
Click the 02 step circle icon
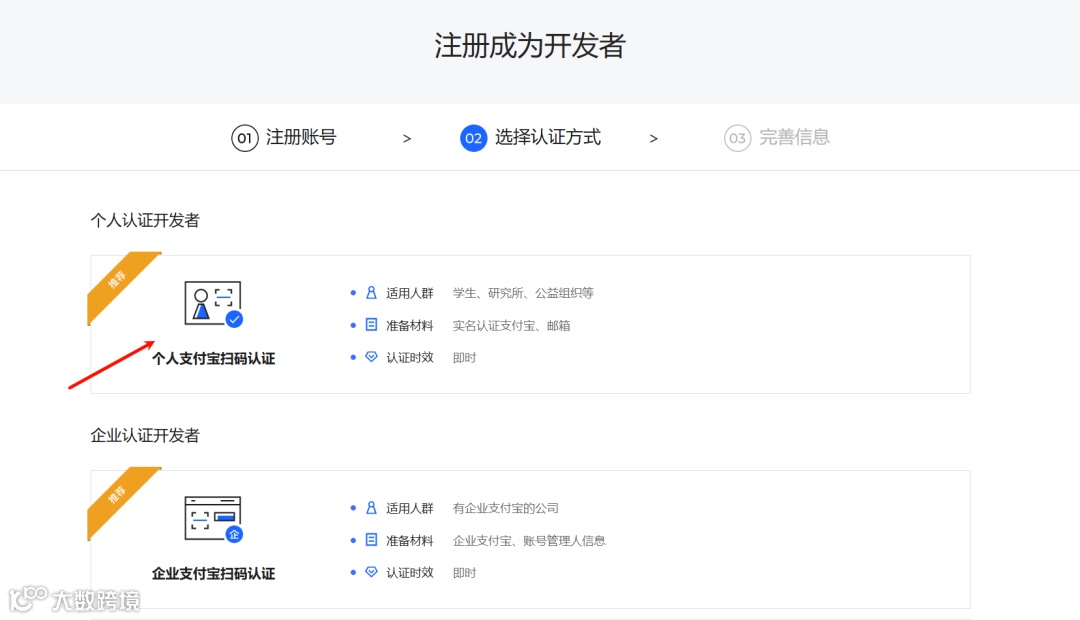point(473,138)
